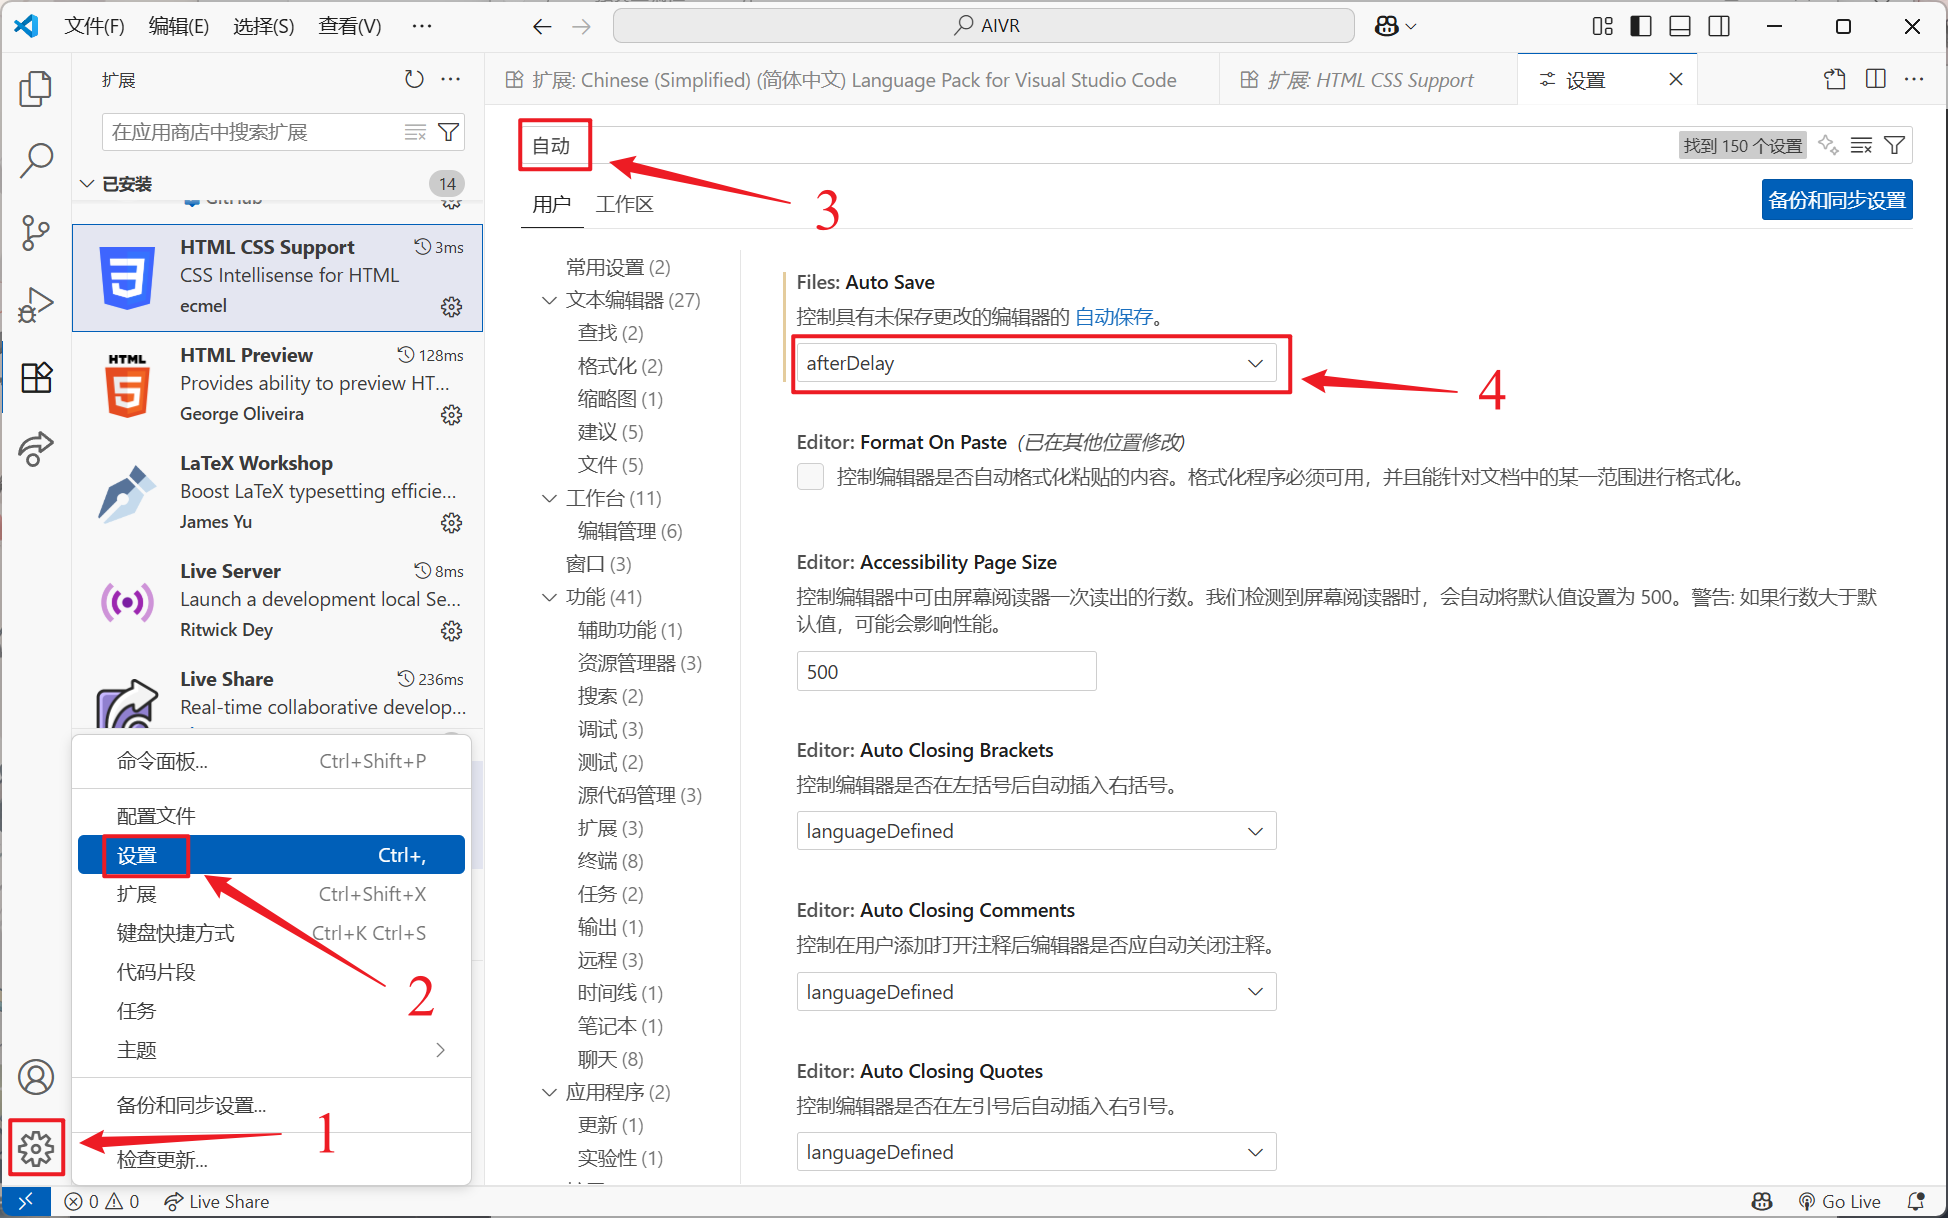
Task: Toggle secondary sidebar layout icon
Action: click(1719, 26)
